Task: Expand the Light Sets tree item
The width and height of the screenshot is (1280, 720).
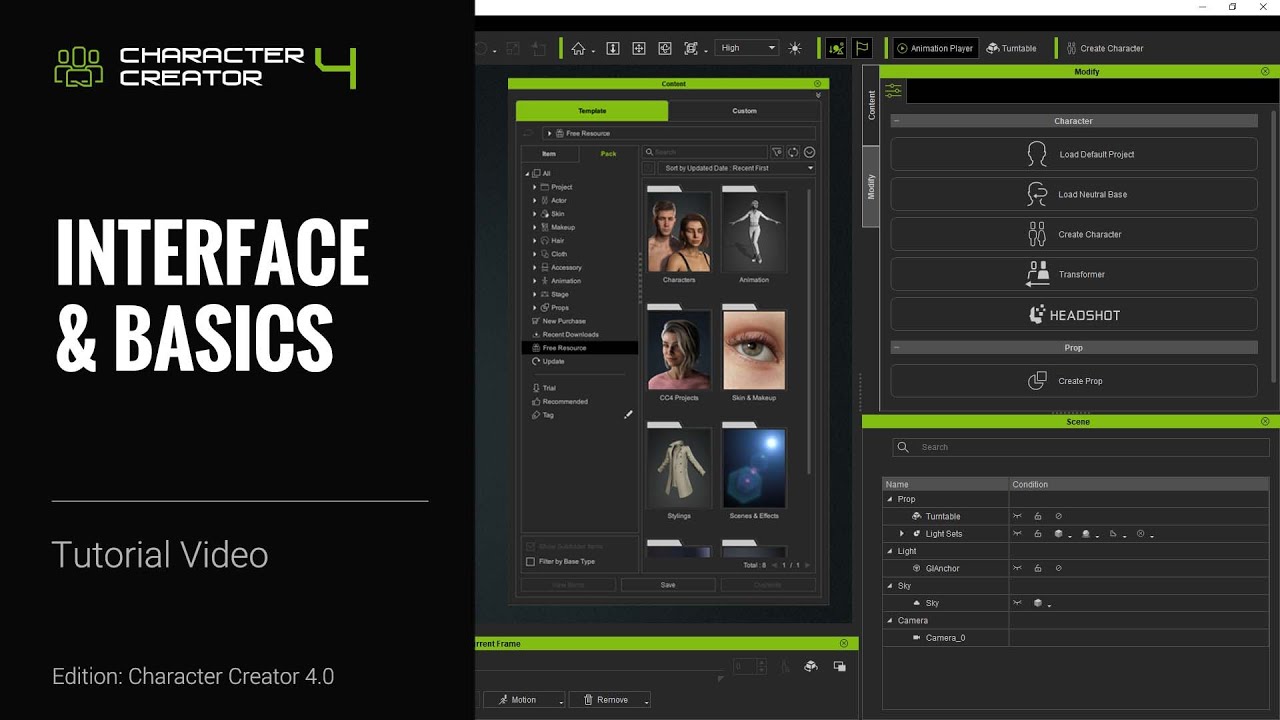Action: (x=902, y=534)
